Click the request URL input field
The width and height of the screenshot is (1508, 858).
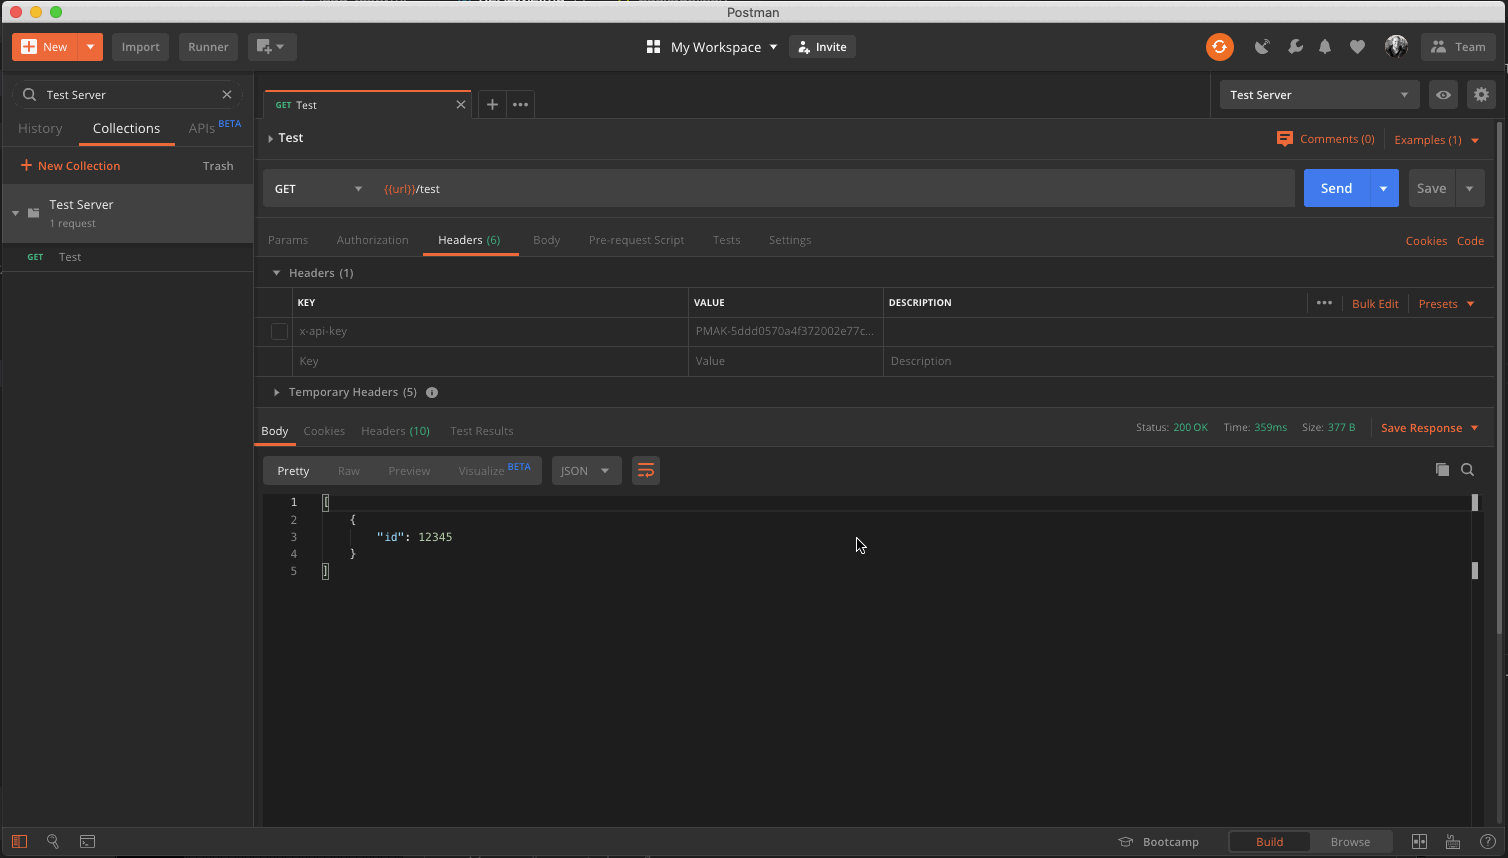coord(830,189)
